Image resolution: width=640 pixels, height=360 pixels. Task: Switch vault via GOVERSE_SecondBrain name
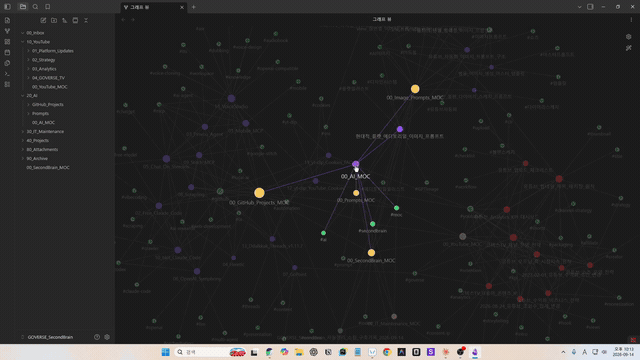pos(50,337)
